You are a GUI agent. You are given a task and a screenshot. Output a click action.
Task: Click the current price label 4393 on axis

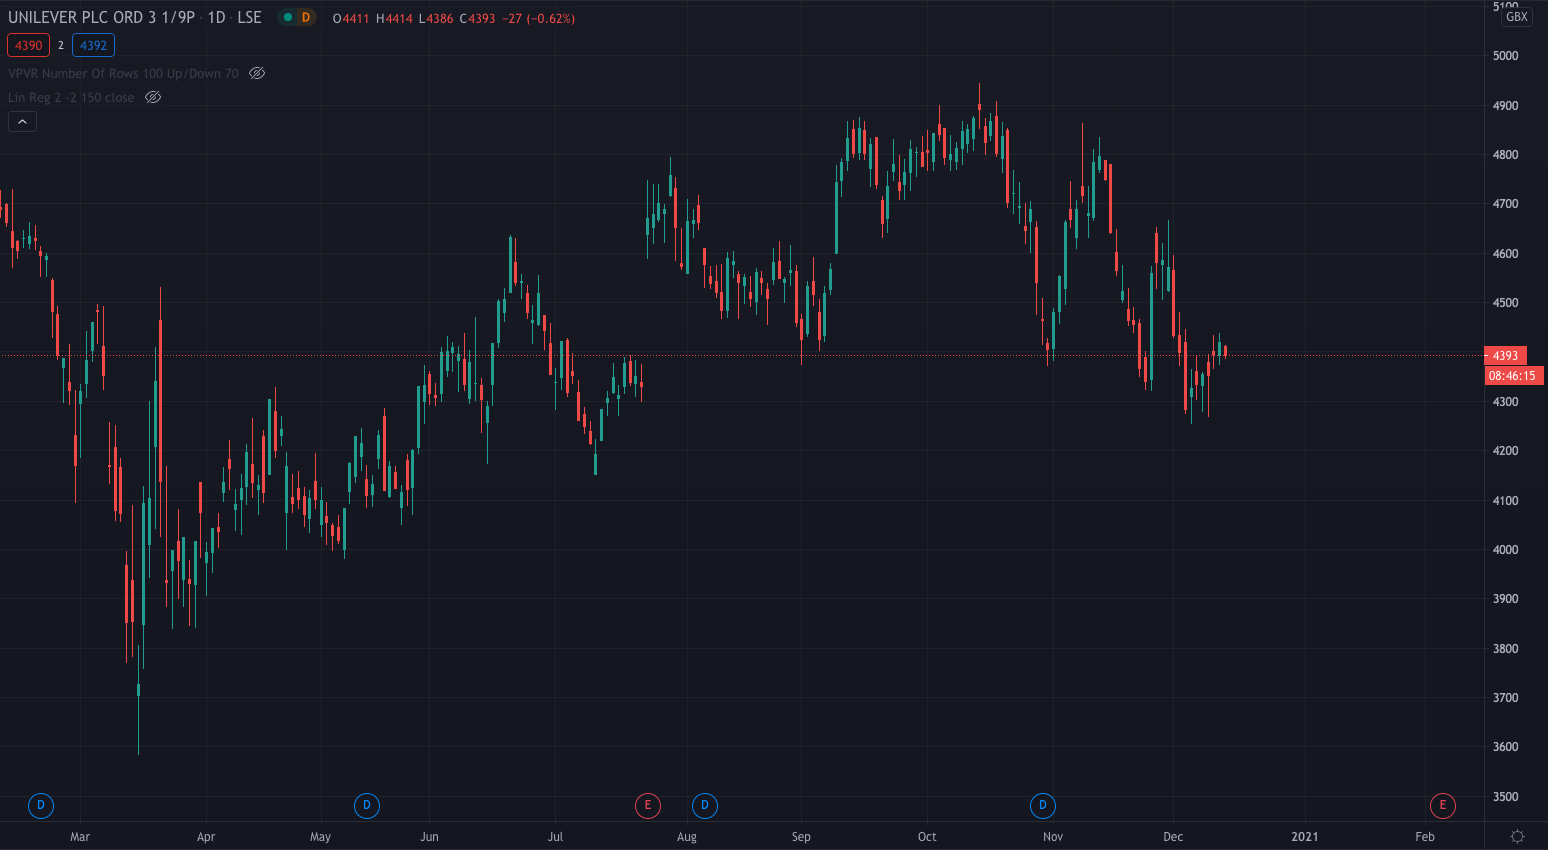pyautogui.click(x=1505, y=355)
